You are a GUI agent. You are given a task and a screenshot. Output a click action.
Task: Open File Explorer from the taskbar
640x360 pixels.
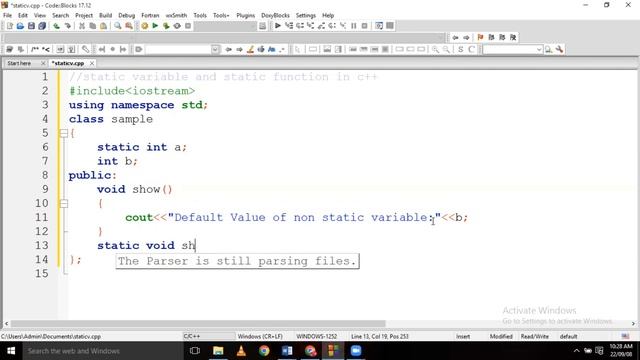(x=218, y=351)
